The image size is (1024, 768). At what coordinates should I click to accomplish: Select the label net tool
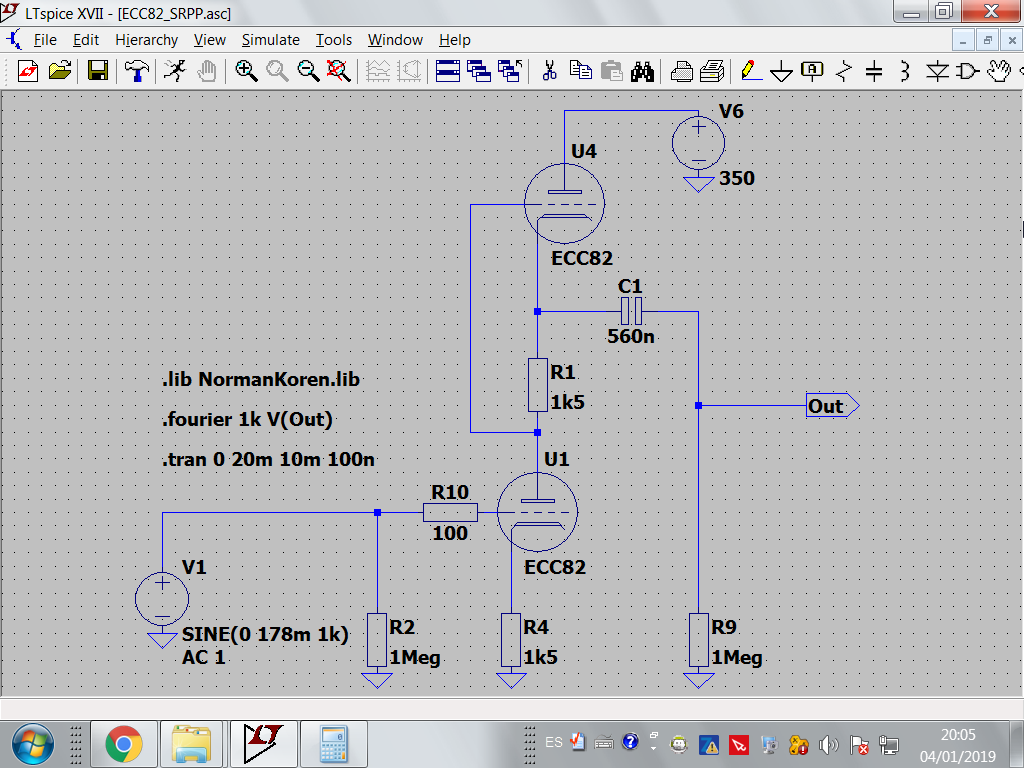click(812, 71)
